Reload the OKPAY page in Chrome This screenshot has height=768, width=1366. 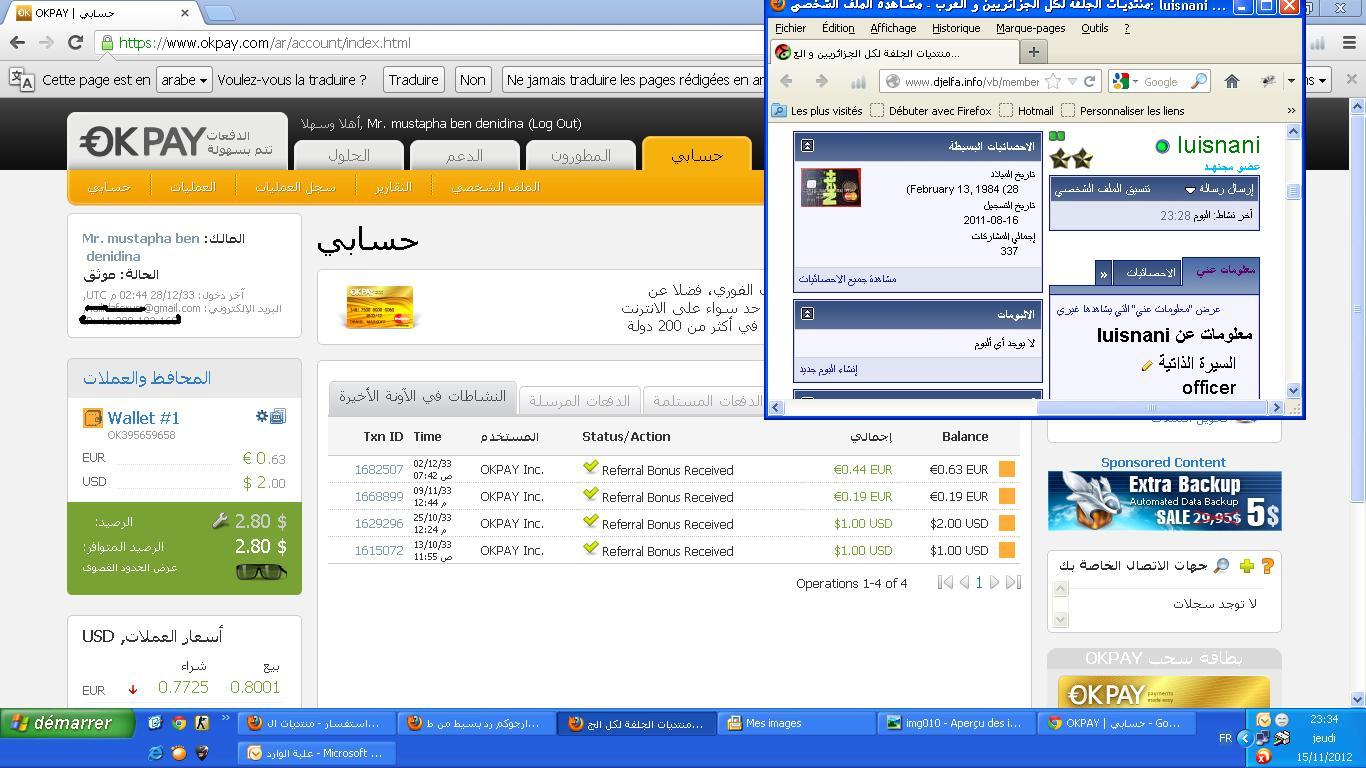[x=75, y=43]
